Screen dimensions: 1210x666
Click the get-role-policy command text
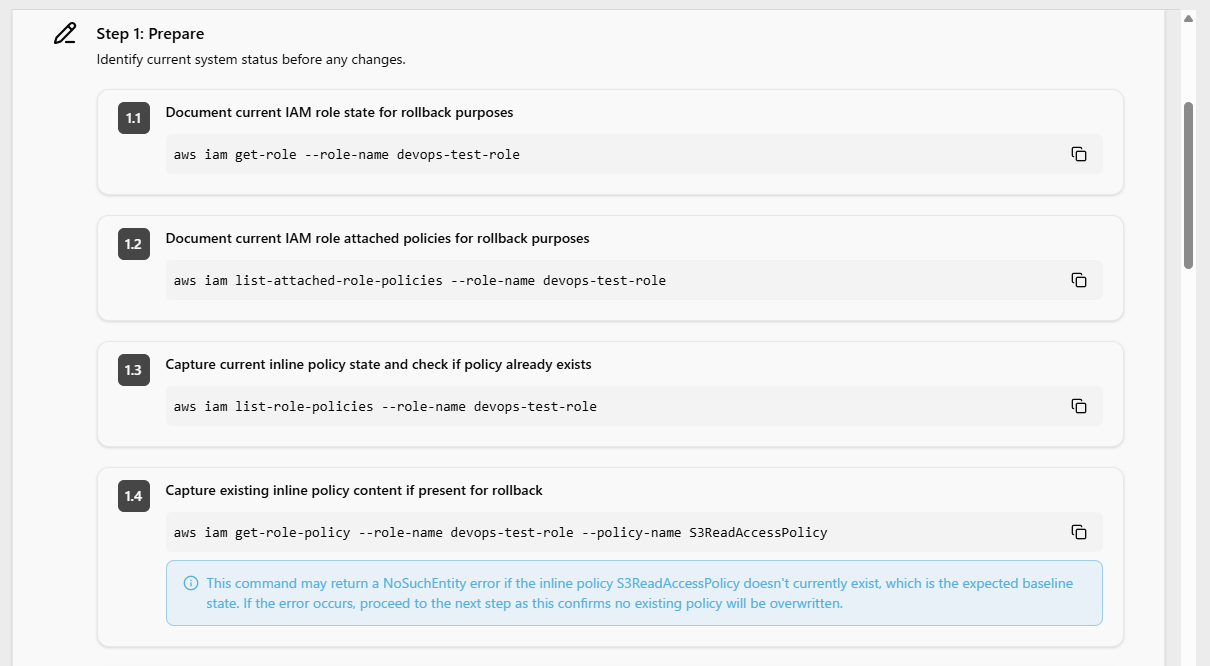click(500, 533)
